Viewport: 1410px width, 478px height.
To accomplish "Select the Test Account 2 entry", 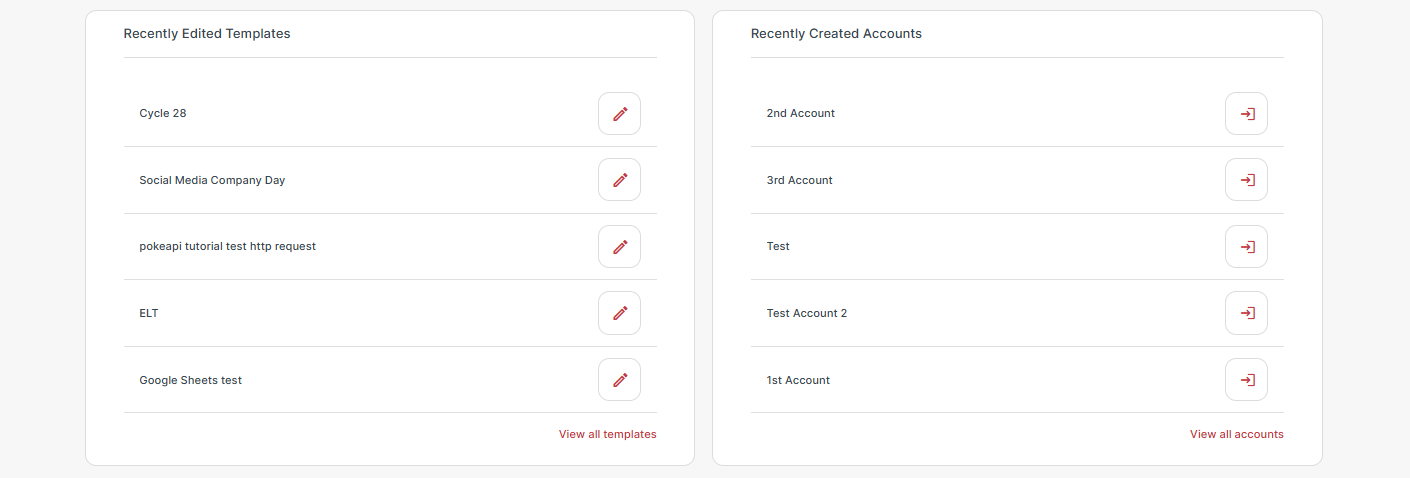I will 806,313.
